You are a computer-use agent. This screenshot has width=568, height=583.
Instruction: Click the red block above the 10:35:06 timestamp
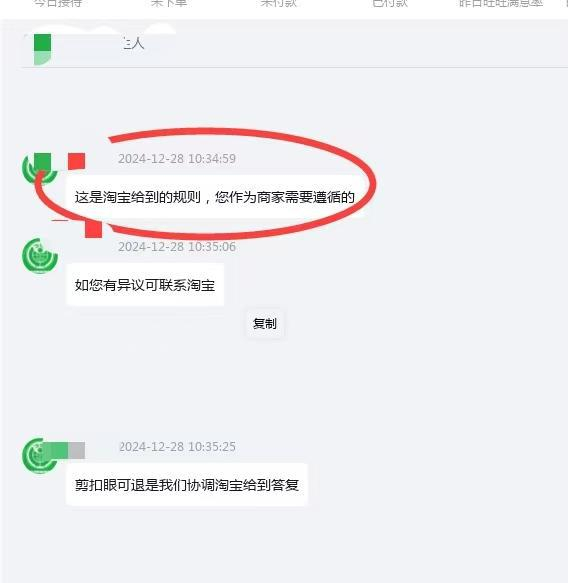93,229
